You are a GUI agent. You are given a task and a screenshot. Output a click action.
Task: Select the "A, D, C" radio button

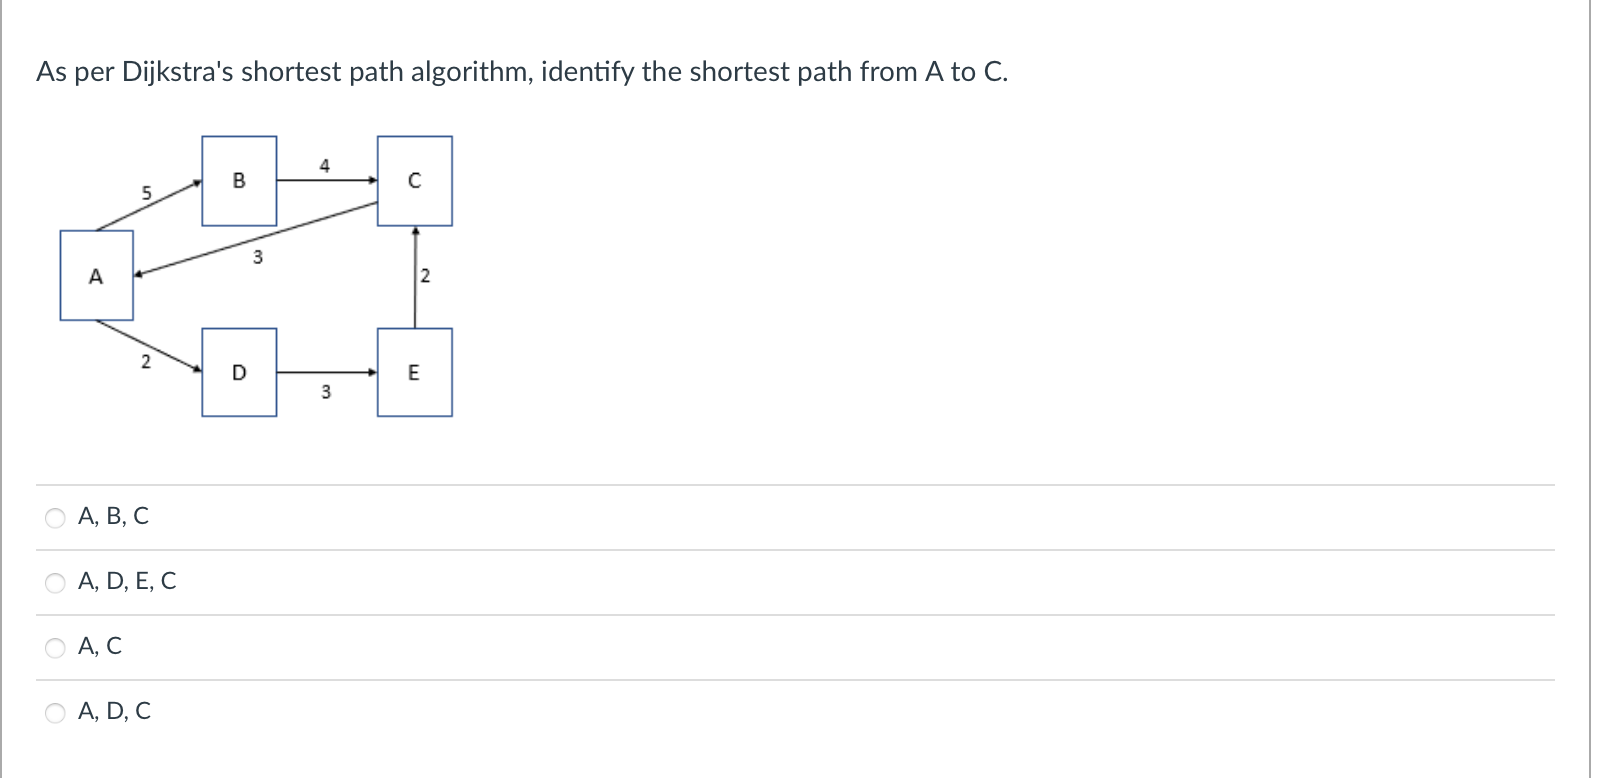coord(55,713)
